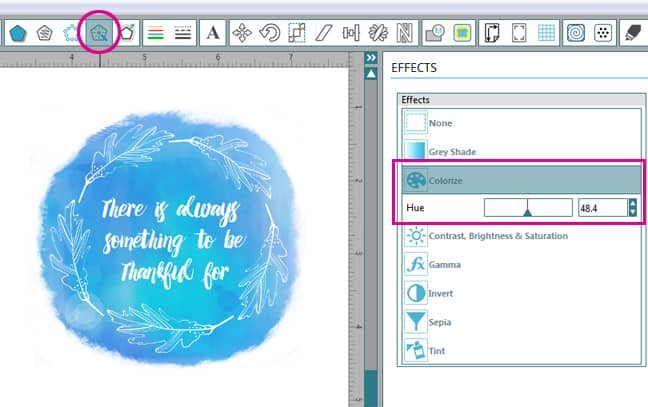The height and width of the screenshot is (407, 648).
Task: Apply the Grey Shade effect
Action: pyautogui.click(x=451, y=152)
